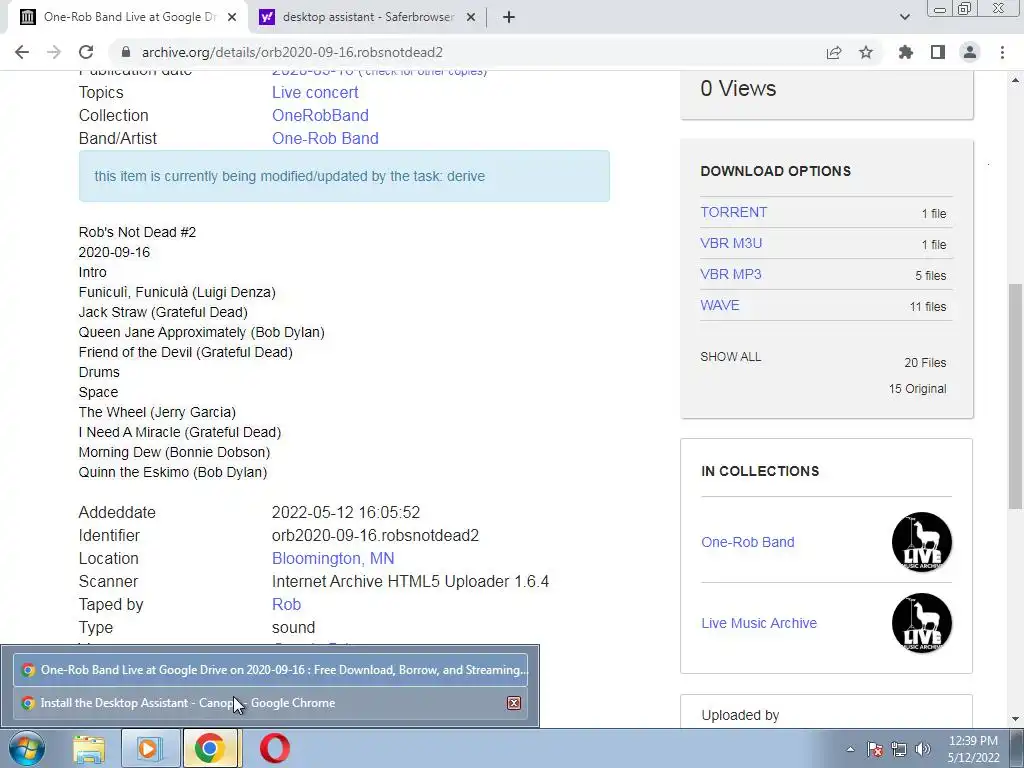Click the One-Rob Band collection llama logo
Viewport: 1024px width, 768px height.
point(921,542)
